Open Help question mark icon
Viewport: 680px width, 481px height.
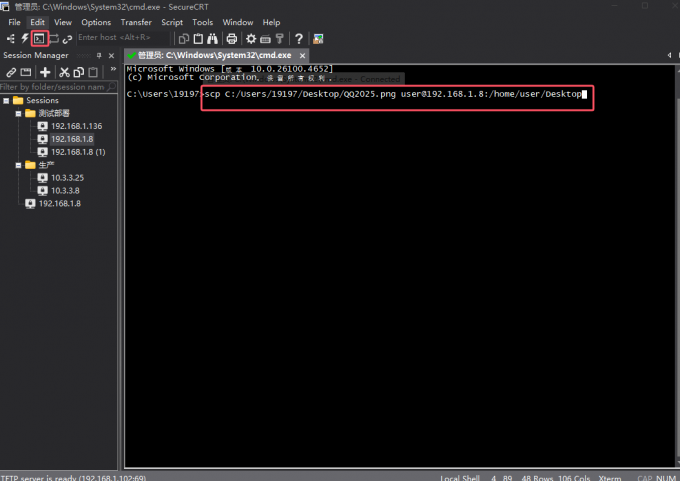[299, 39]
